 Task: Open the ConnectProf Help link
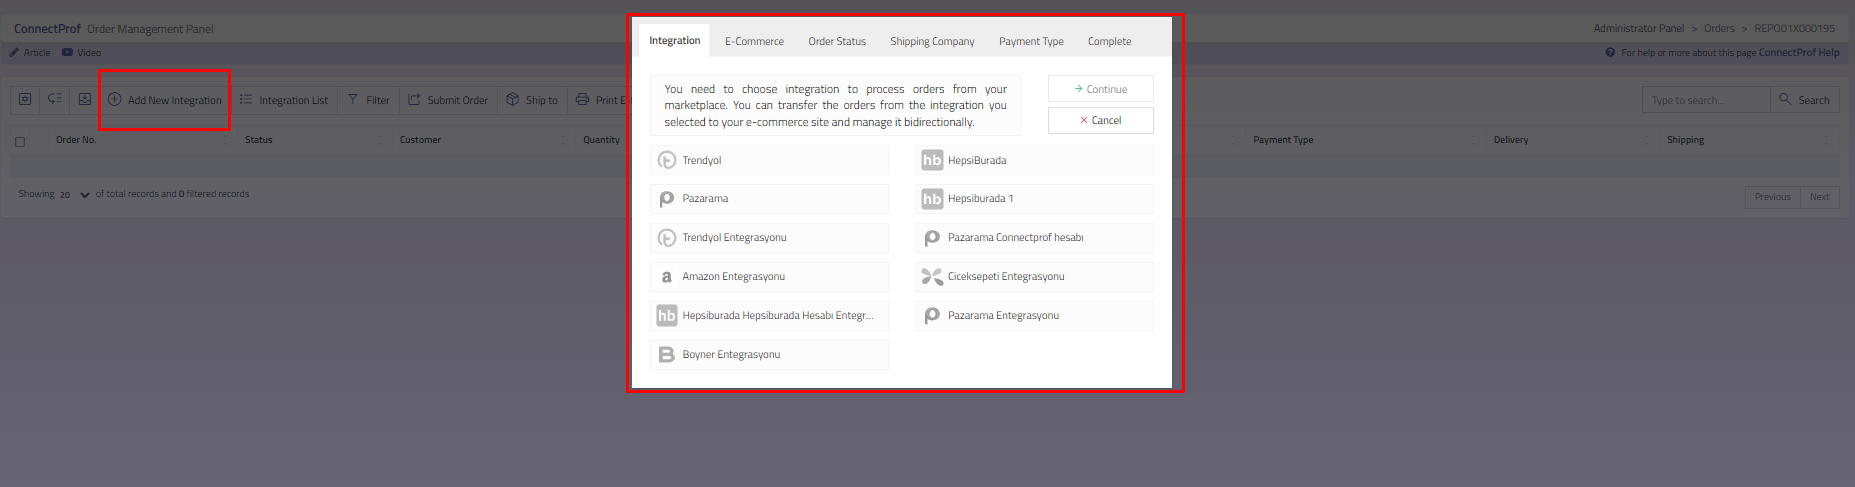pos(1798,53)
